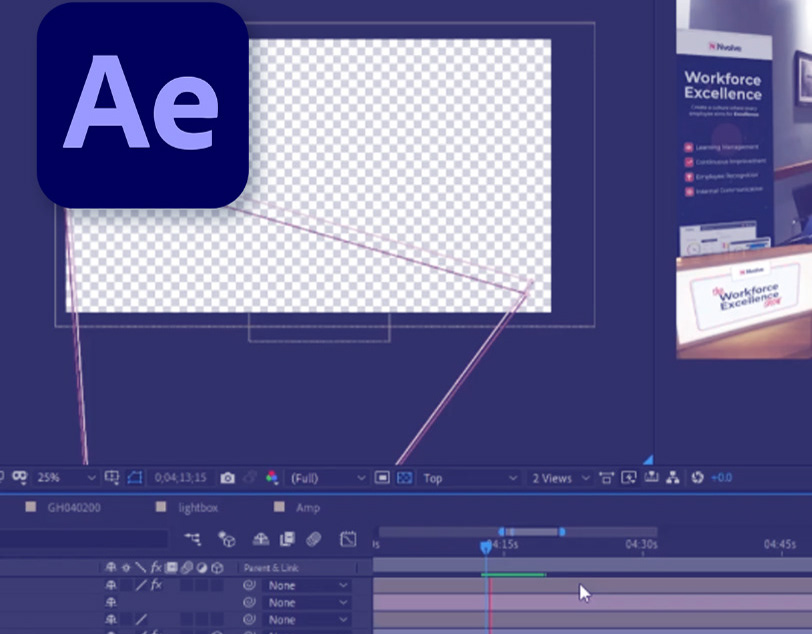
Task: Click the color label beside GH040200 tab
Action: 31,507
